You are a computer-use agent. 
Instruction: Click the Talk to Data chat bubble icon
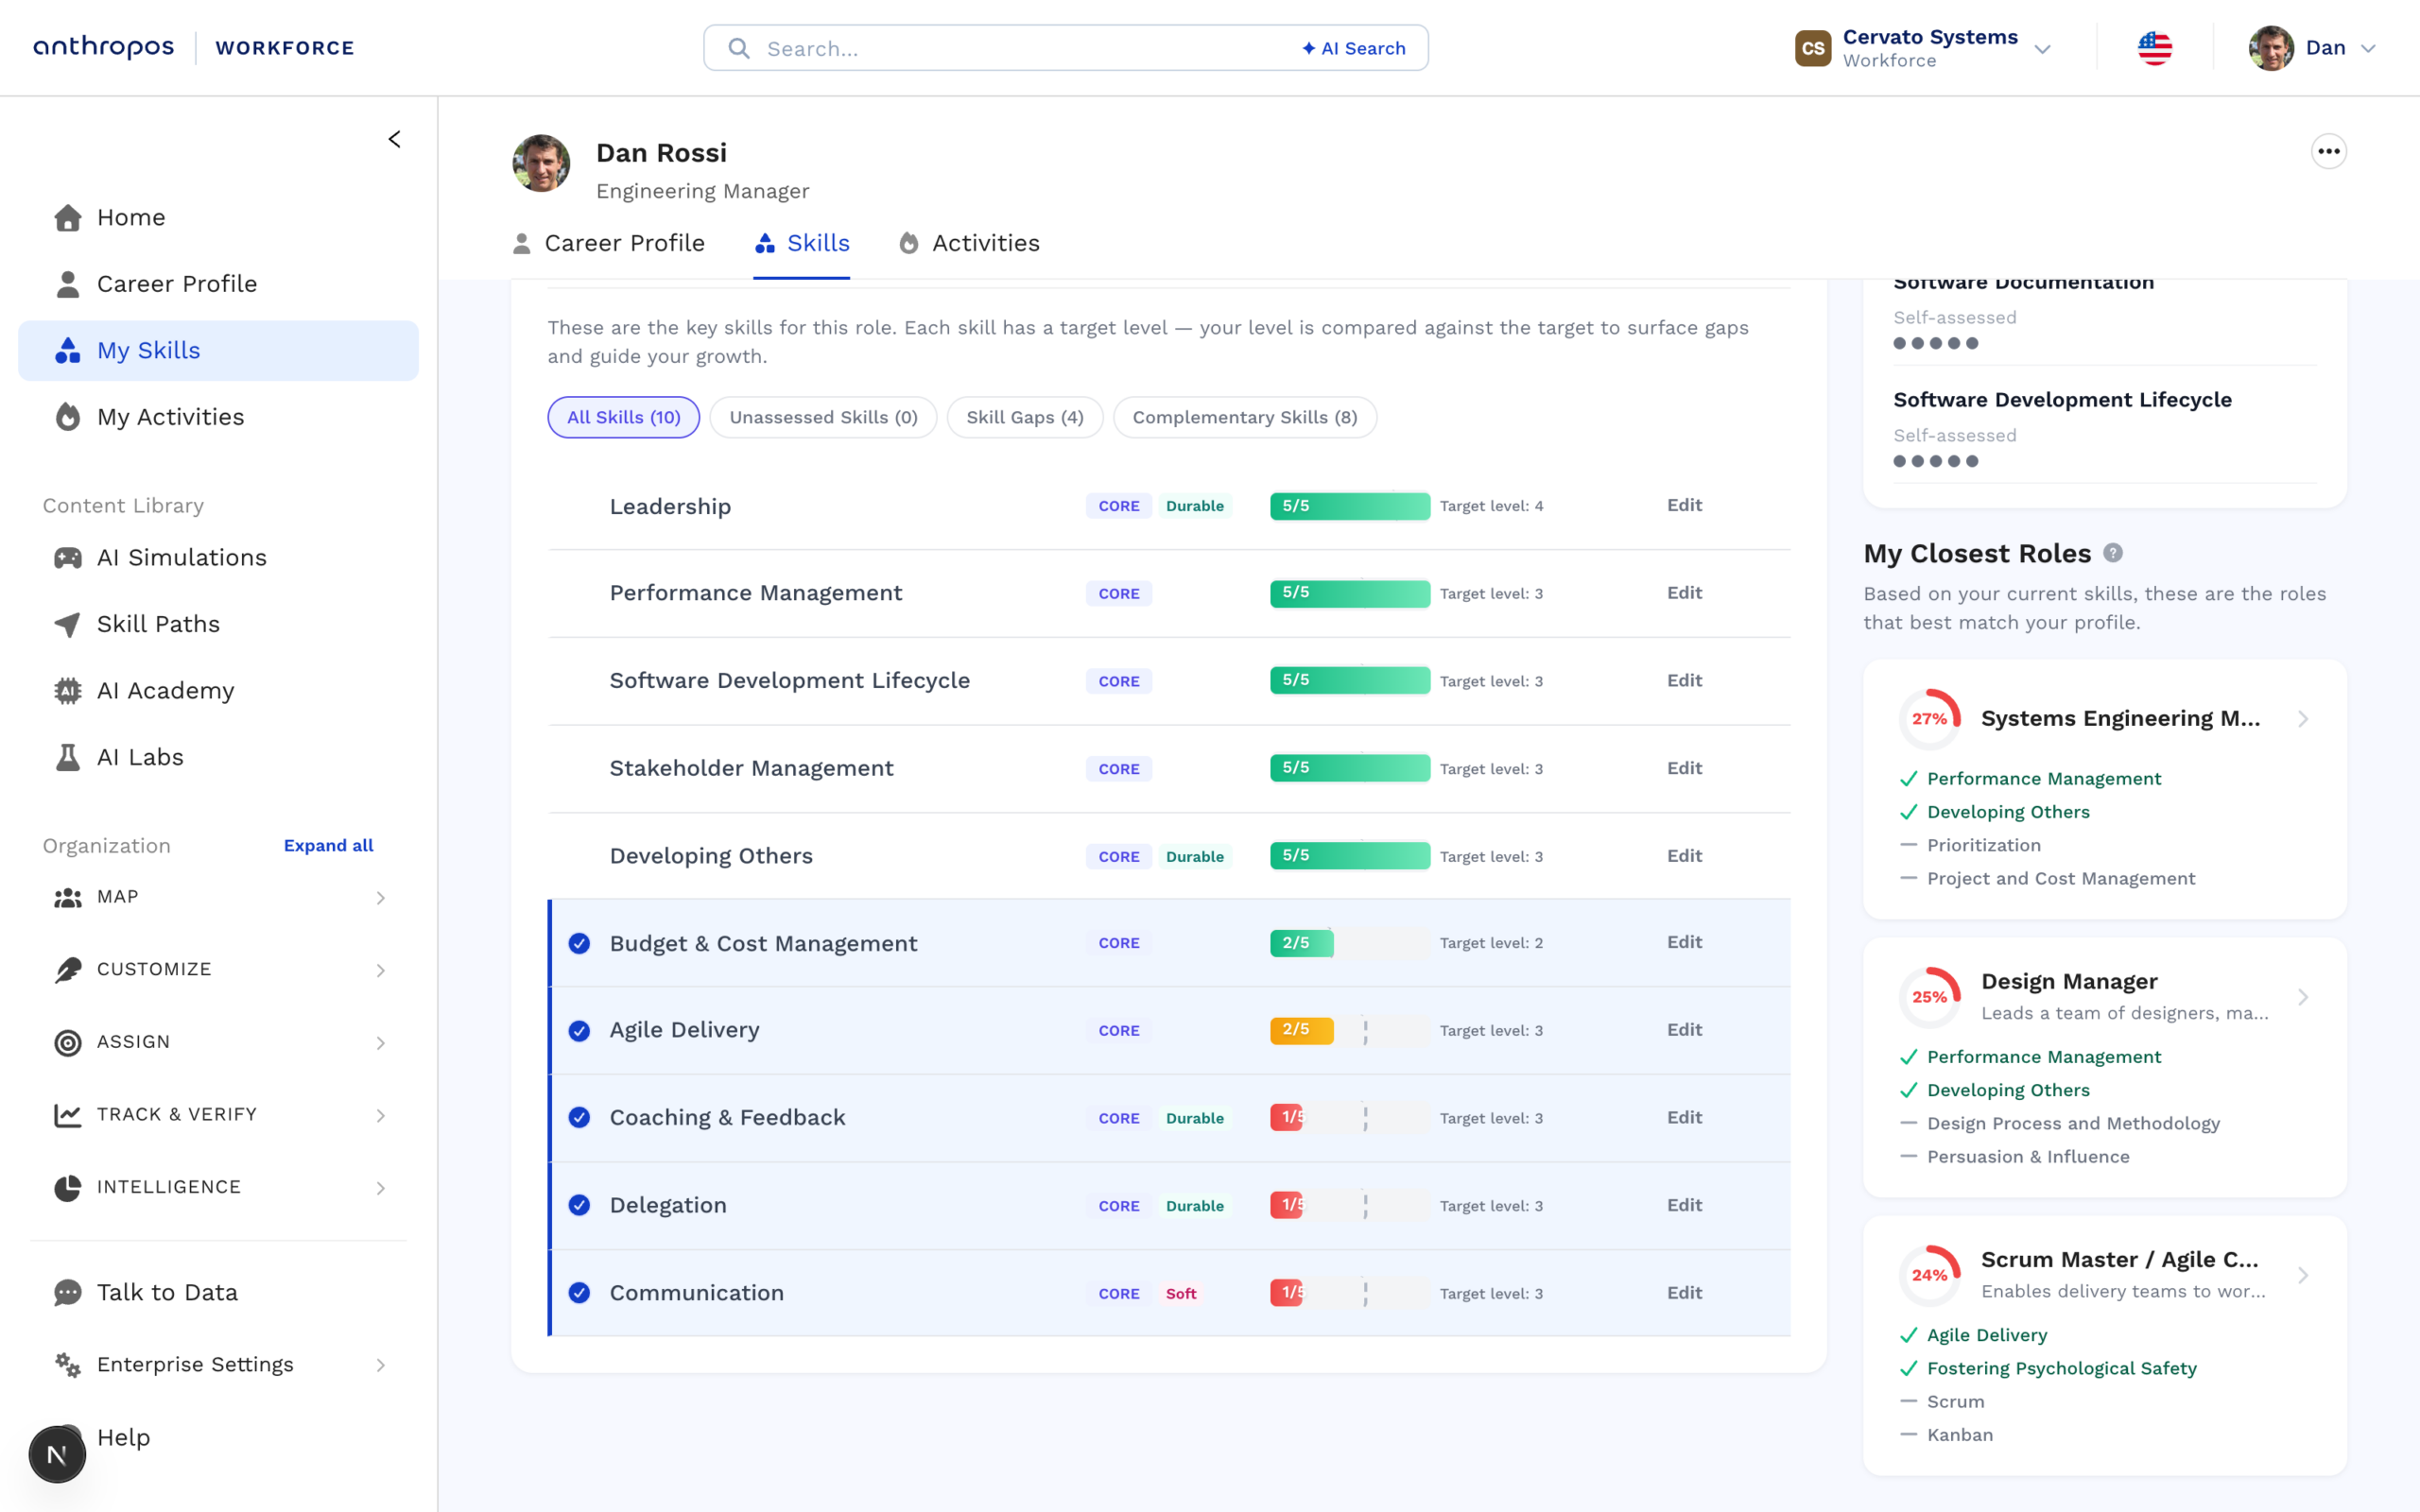(68, 1292)
